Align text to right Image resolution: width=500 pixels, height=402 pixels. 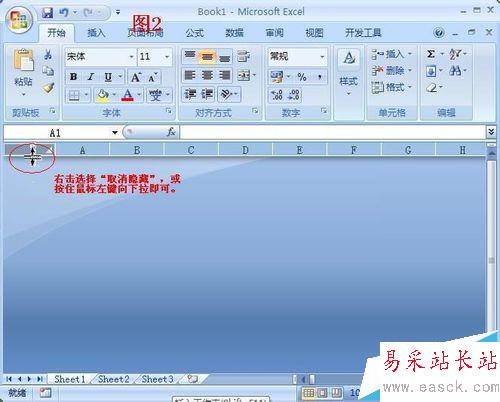pos(225,76)
